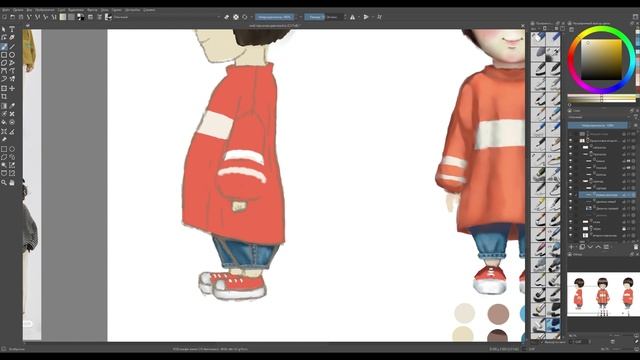Toggle the horizontal mirror tool
This screenshot has height=360, width=640.
click(352, 17)
